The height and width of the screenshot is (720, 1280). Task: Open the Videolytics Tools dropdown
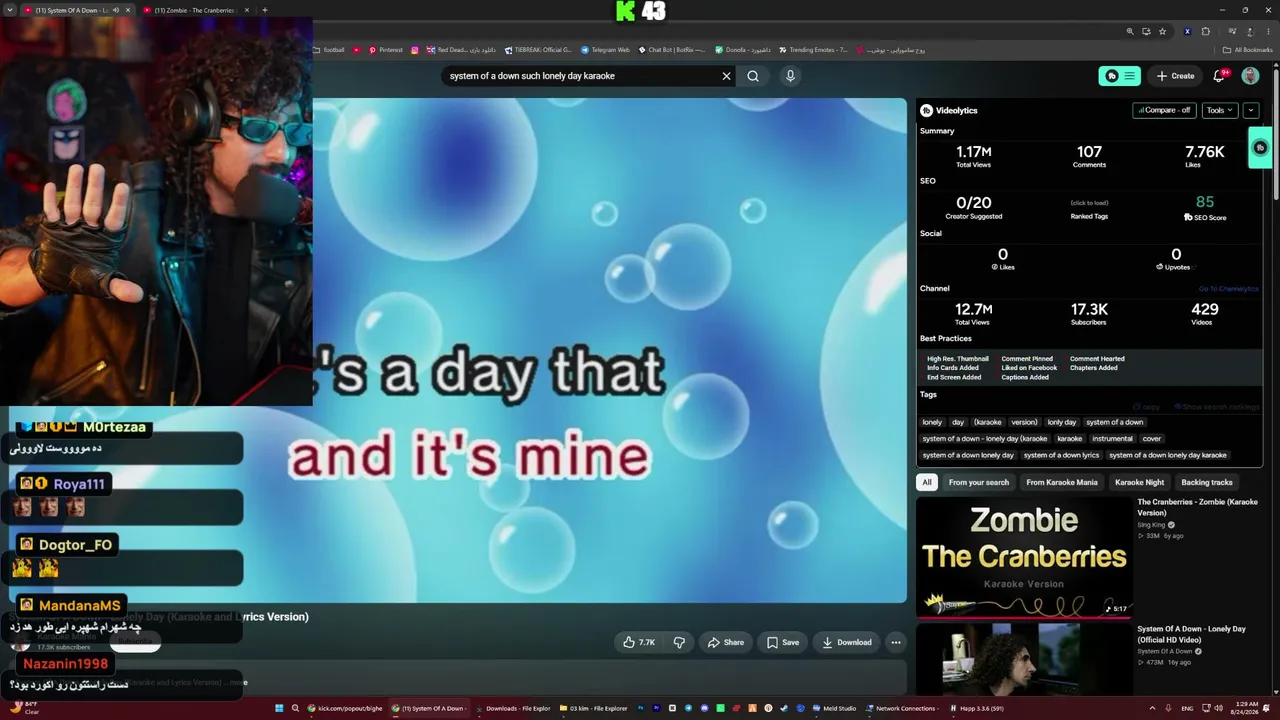[x=1219, y=110]
